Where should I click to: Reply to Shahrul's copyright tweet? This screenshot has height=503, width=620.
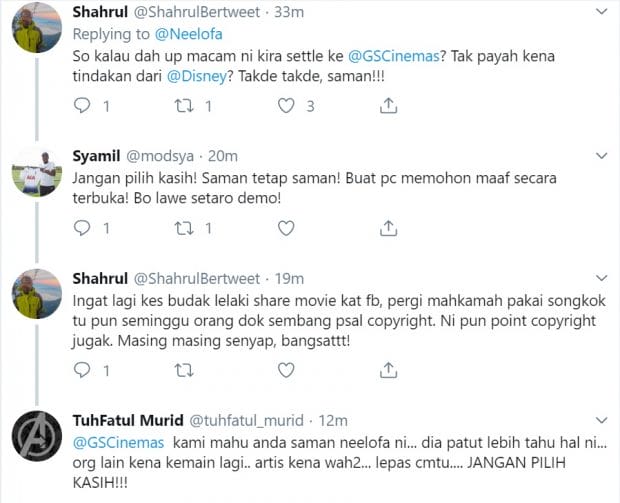[x=84, y=370]
